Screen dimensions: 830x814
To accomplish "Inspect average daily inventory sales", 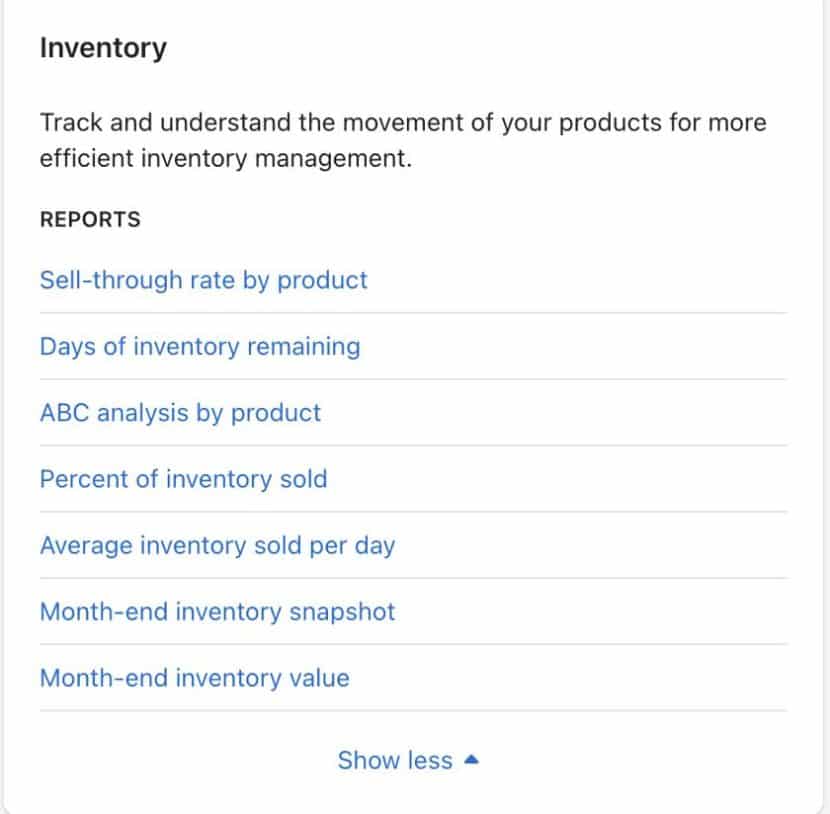I will tap(217, 546).
